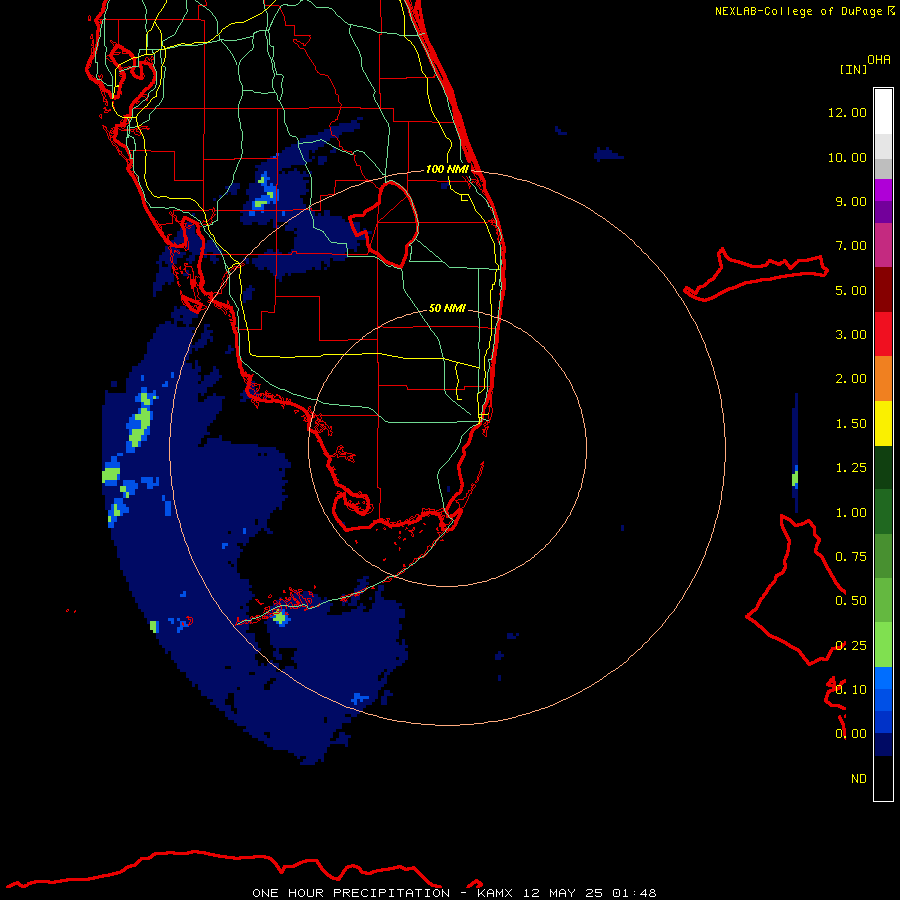Viewport: 900px width, 900px height.
Task: Click the ND no-data legend label
Action: click(x=859, y=779)
